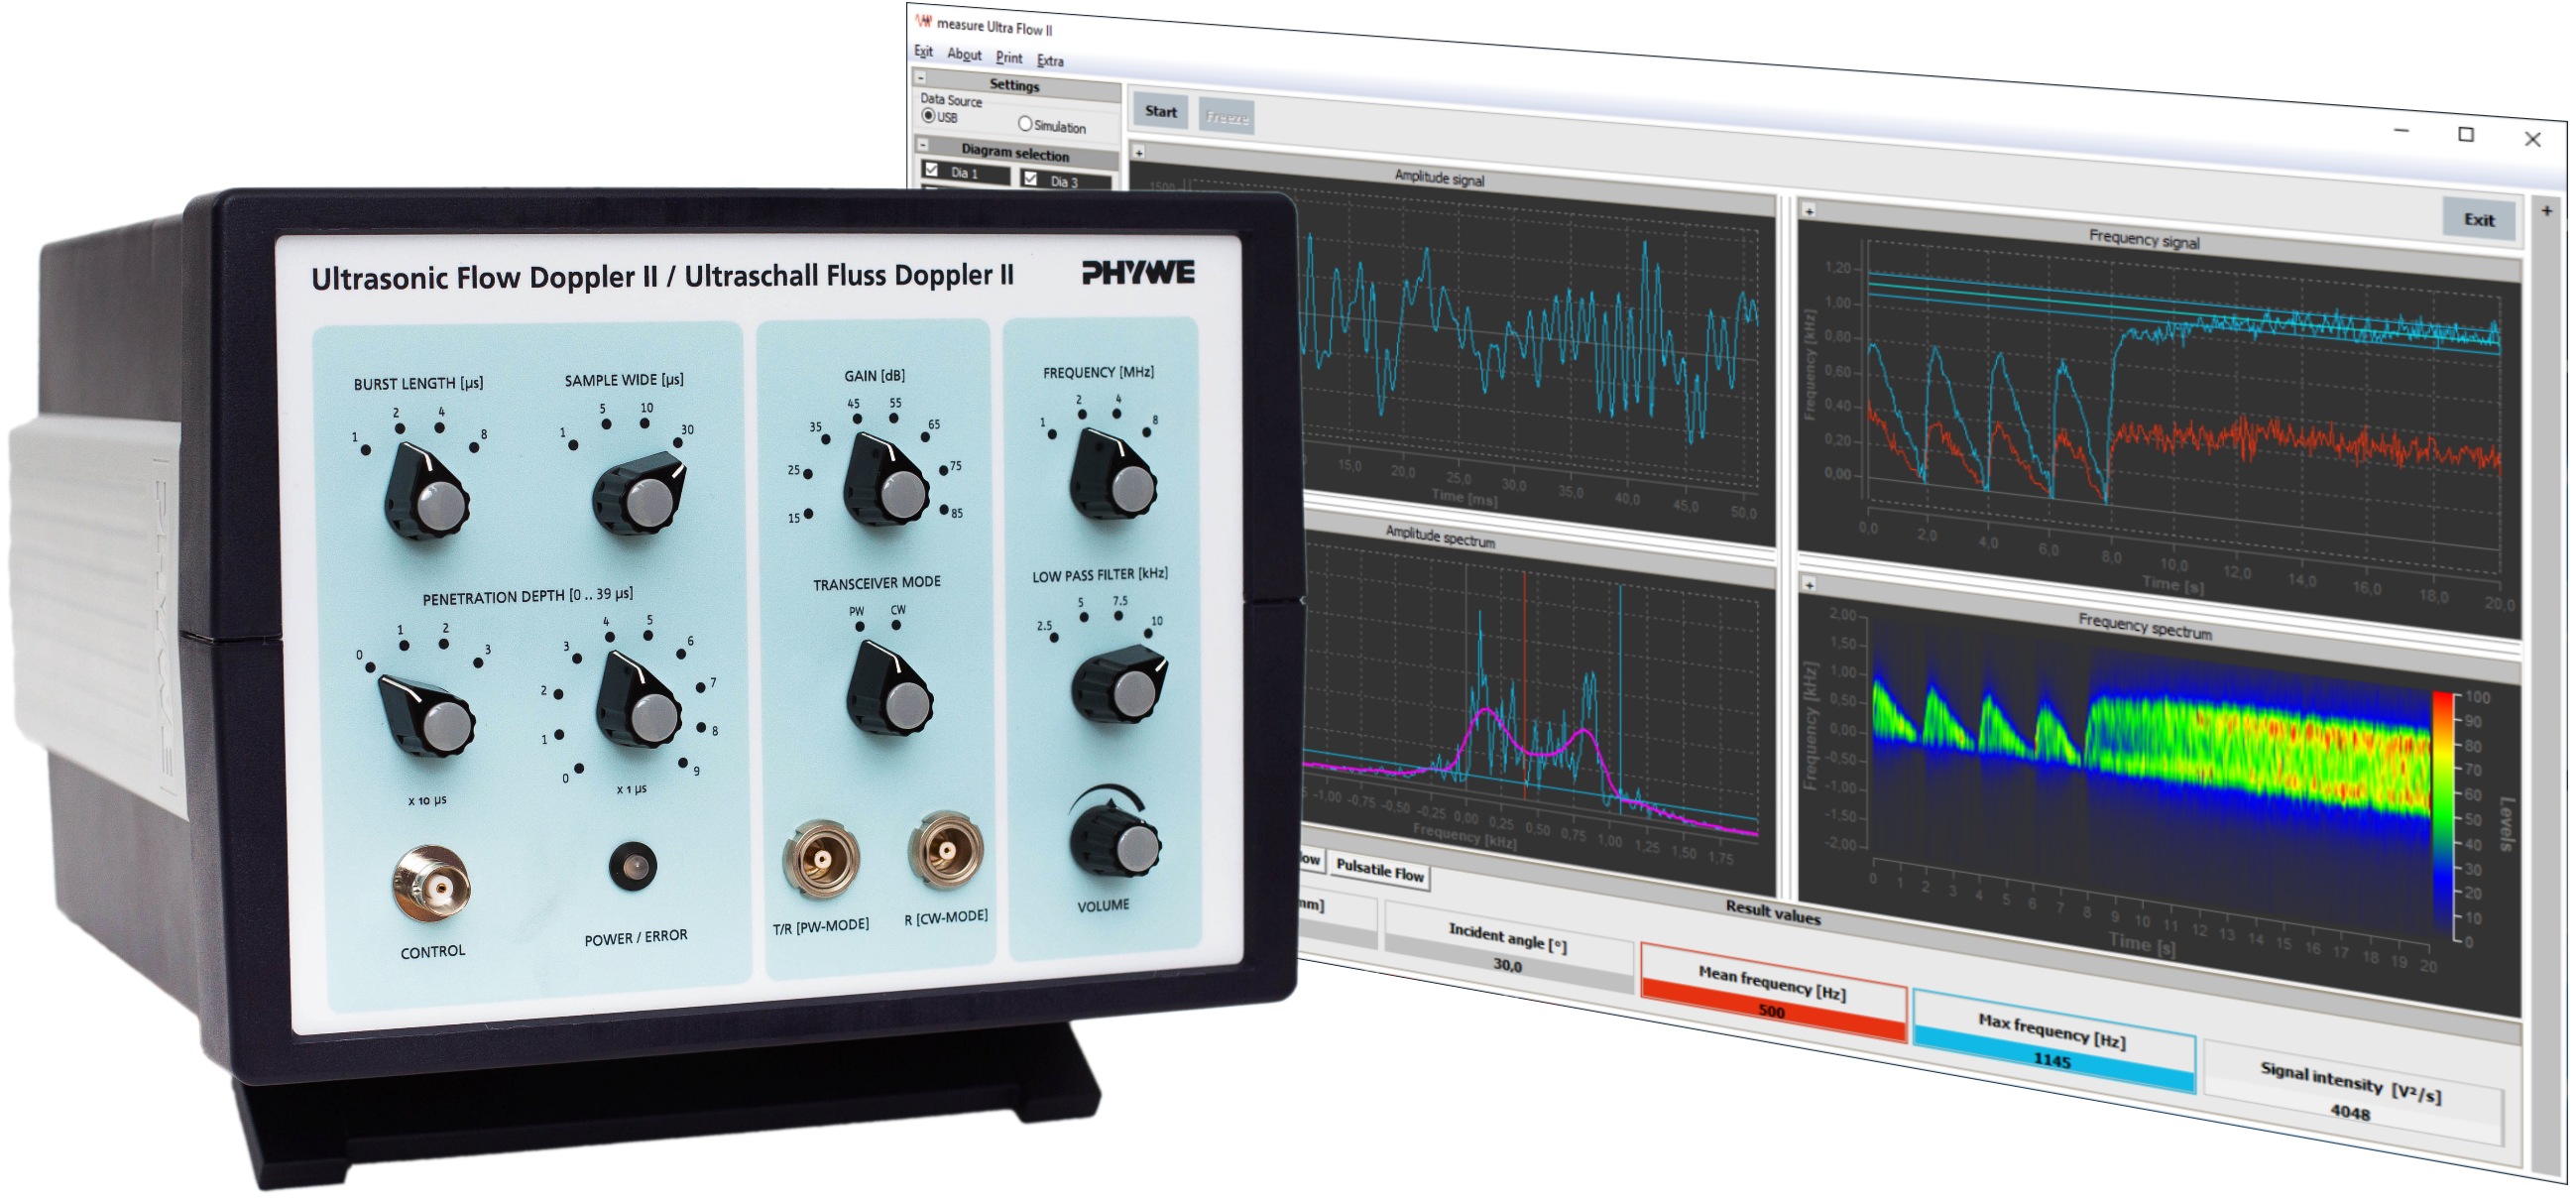Toggle the Dia 1 checkbox
2576x1202 pixels.
932,170
